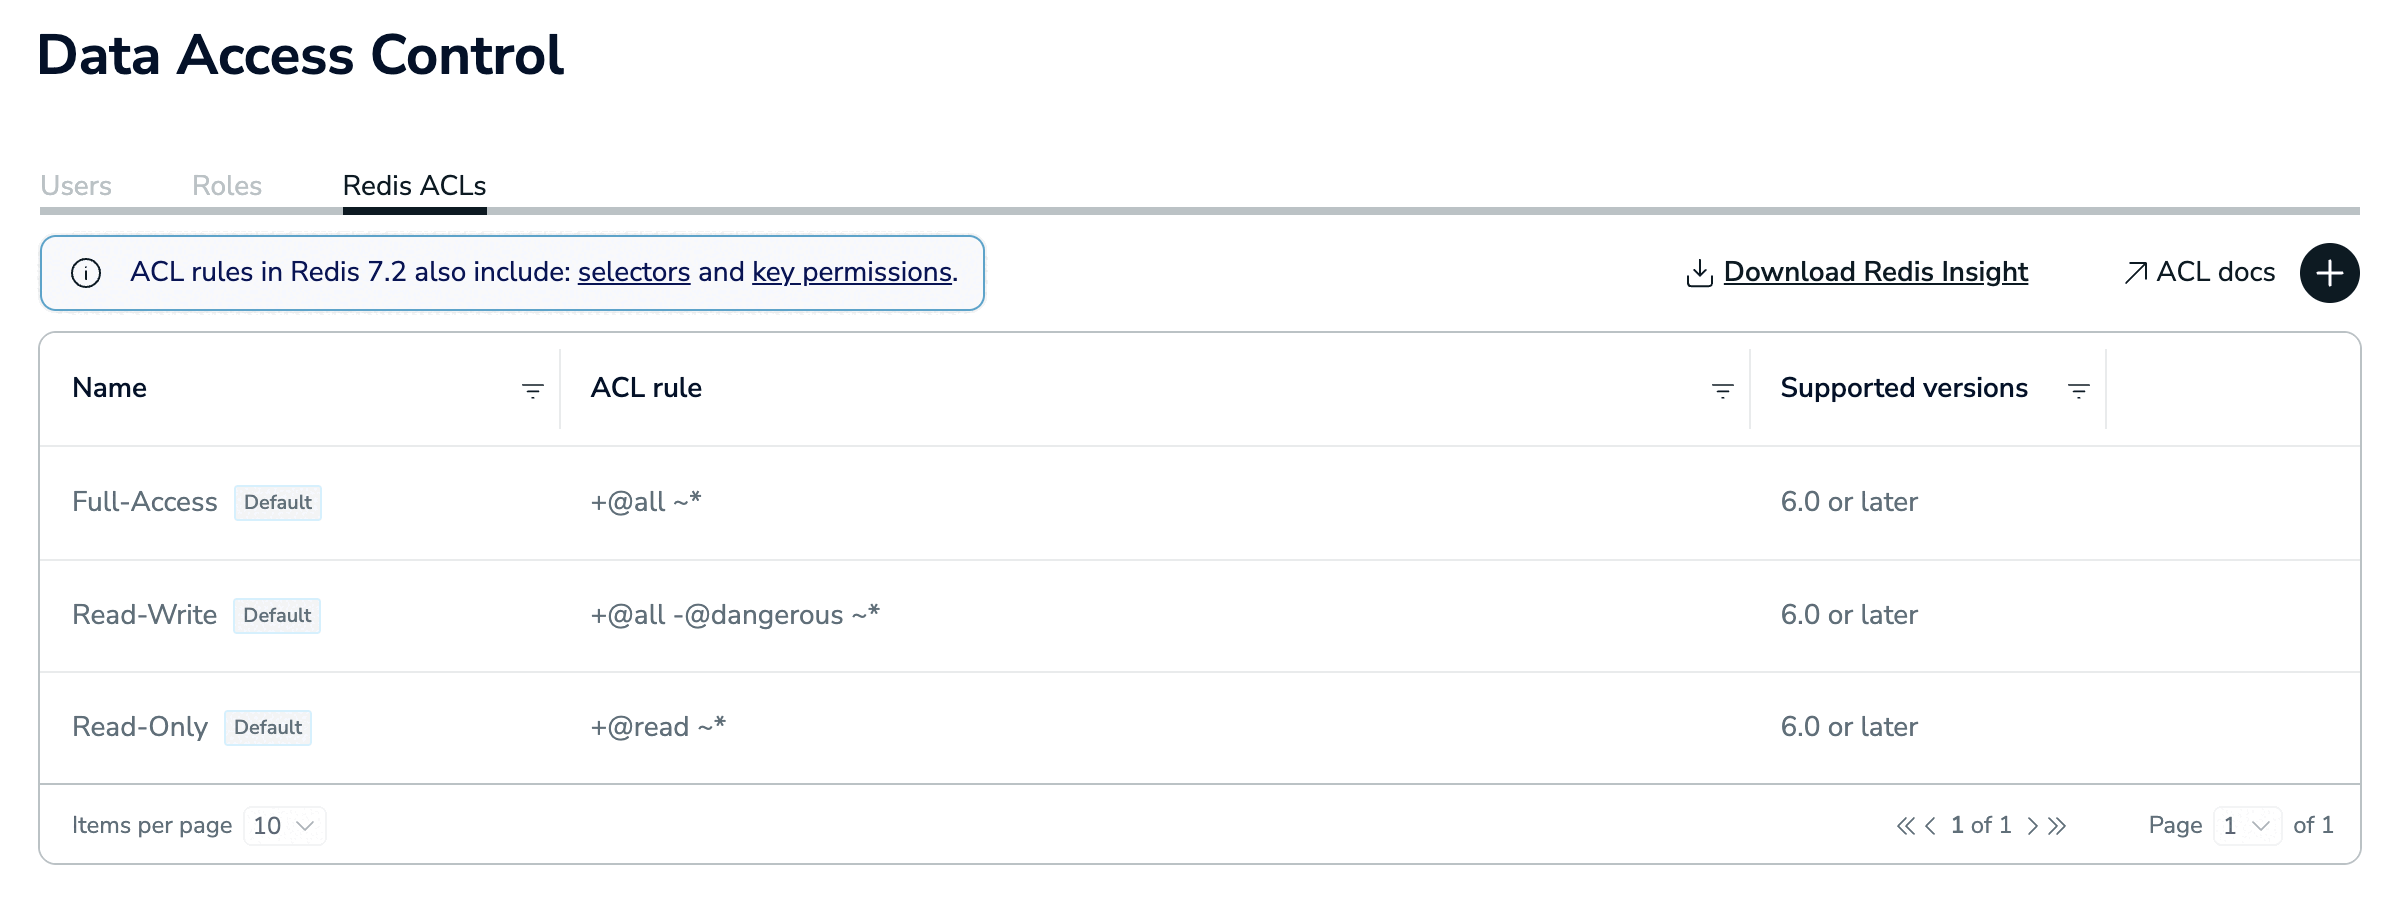This screenshot has width=2400, height=916.
Task: Click the Download Redis Insight link
Action: [1875, 272]
